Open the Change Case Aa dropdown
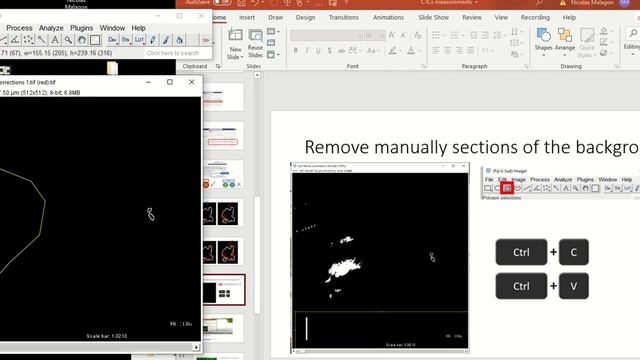Viewport: 640px width, 360px height. (372, 51)
